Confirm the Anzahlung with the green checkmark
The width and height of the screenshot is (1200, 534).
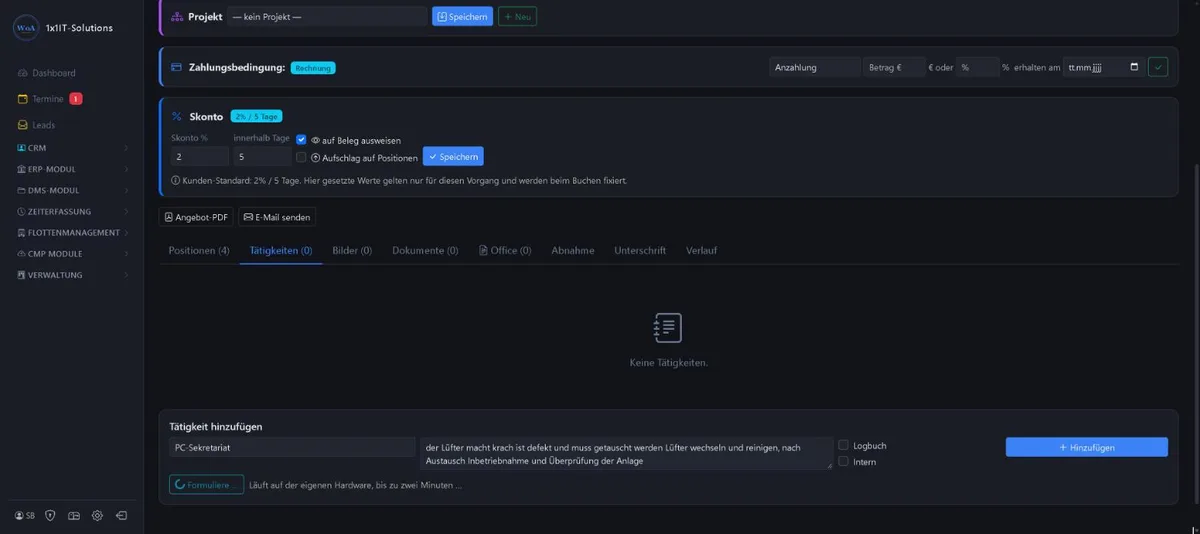coord(1157,67)
